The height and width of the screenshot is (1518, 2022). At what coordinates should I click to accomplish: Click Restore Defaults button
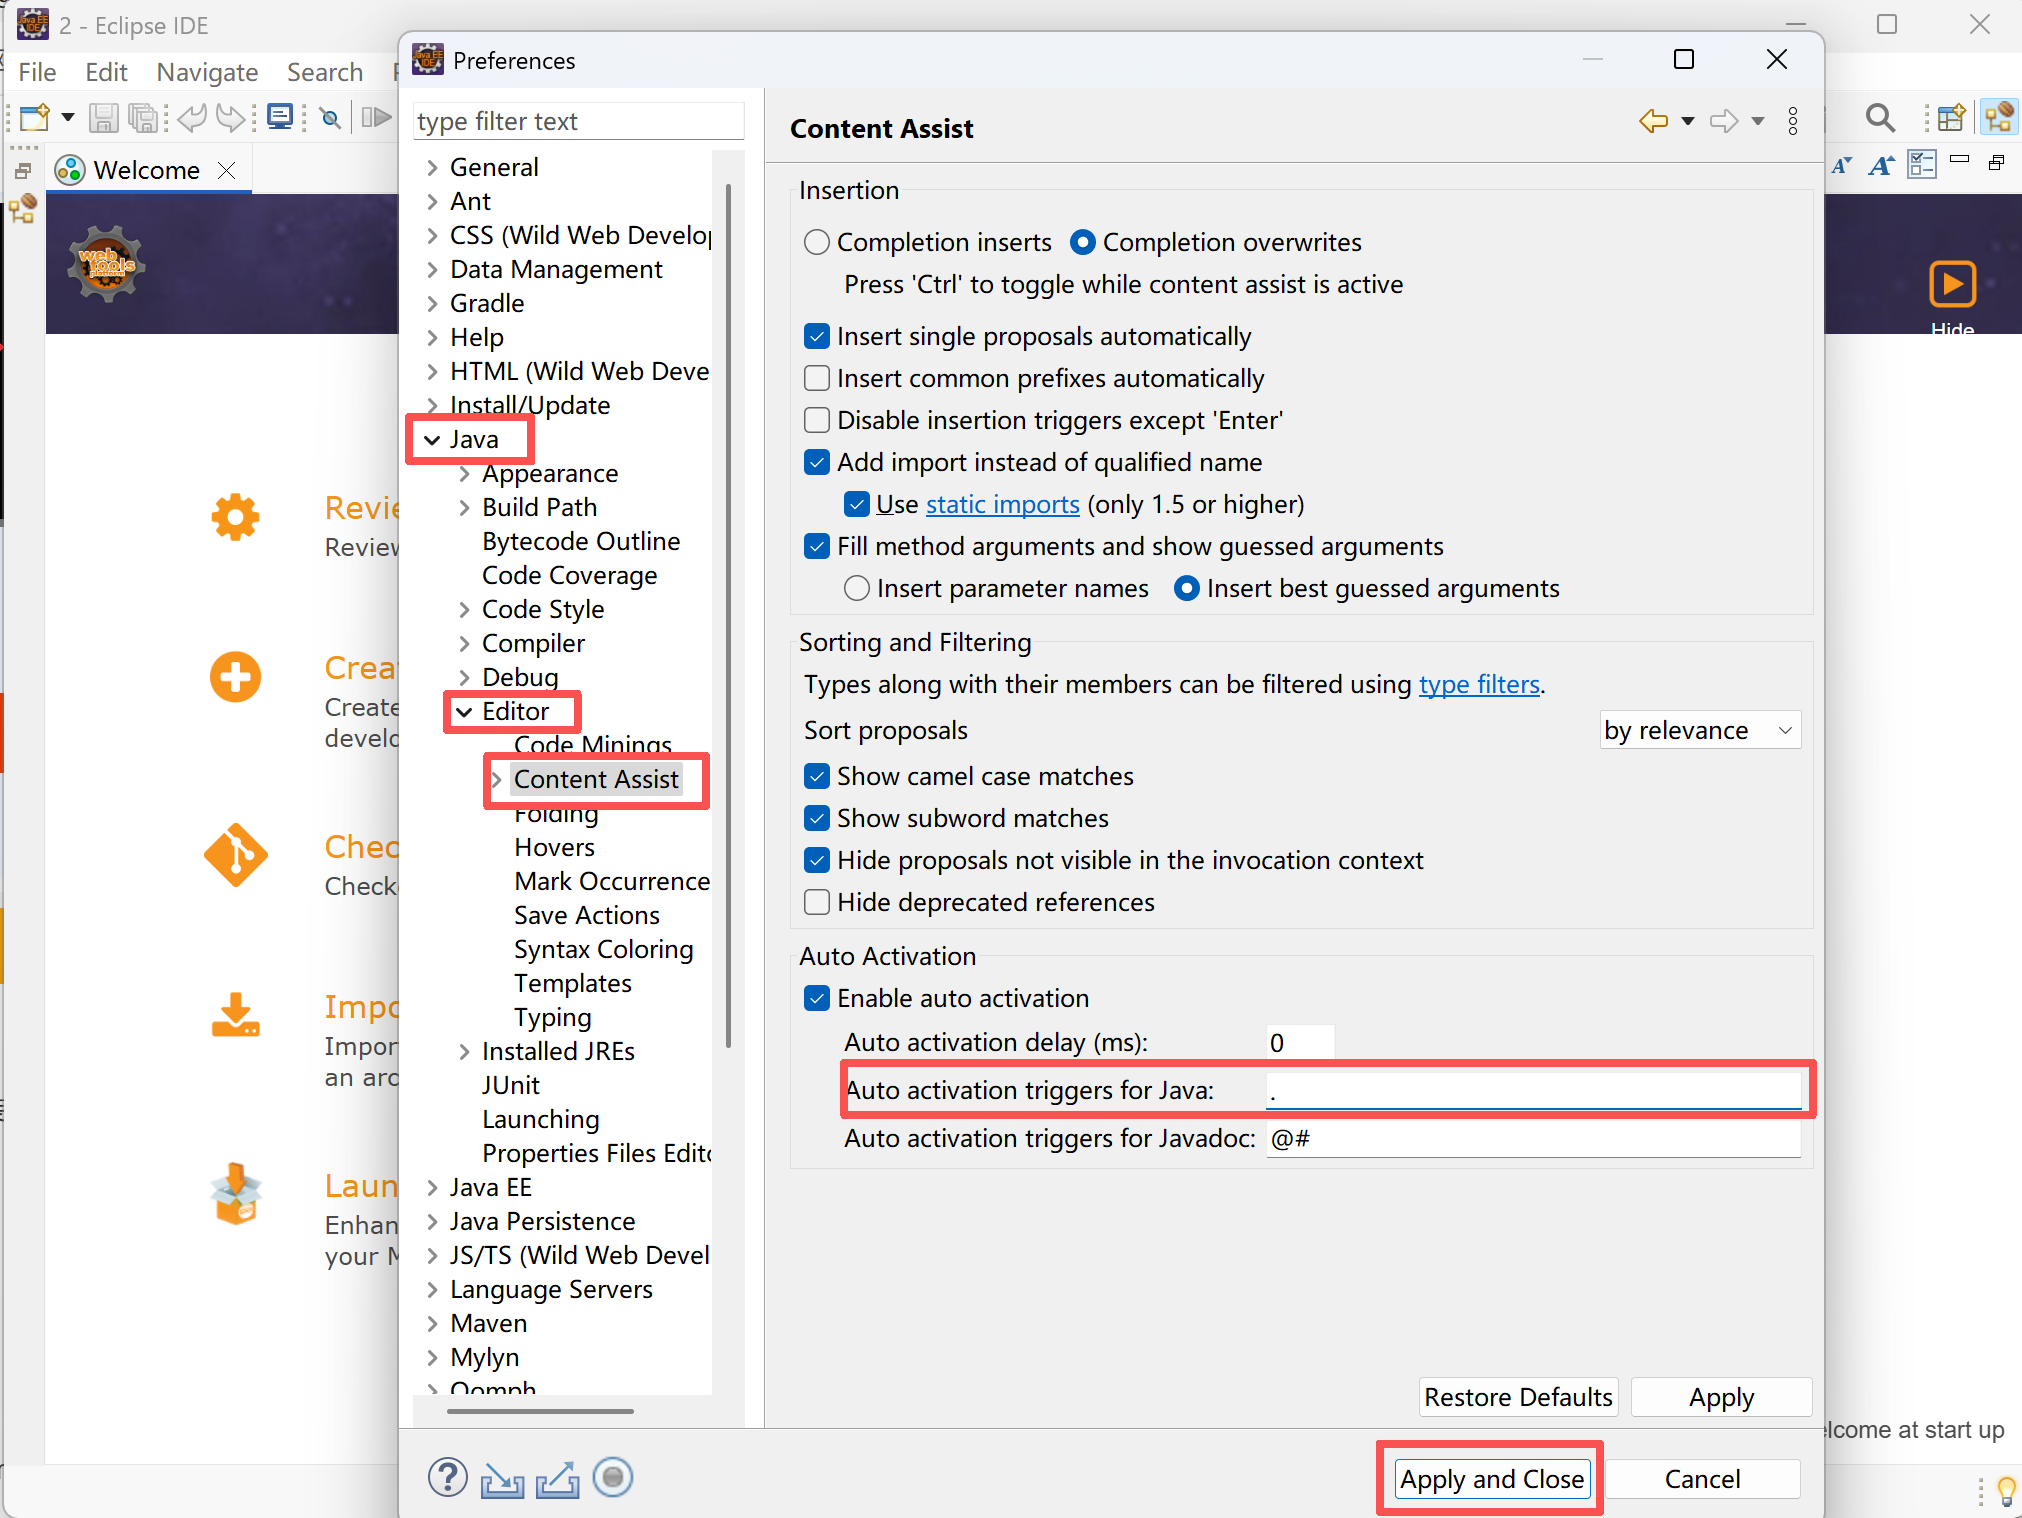pyautogui.click(x=1517, y=1397)
